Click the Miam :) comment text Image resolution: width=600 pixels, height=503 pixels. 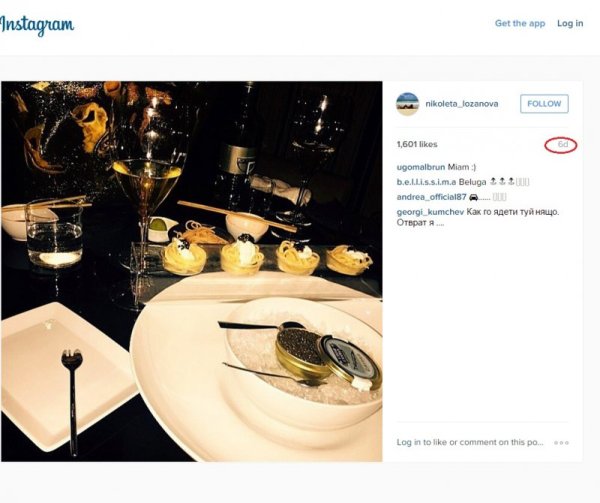462,167
